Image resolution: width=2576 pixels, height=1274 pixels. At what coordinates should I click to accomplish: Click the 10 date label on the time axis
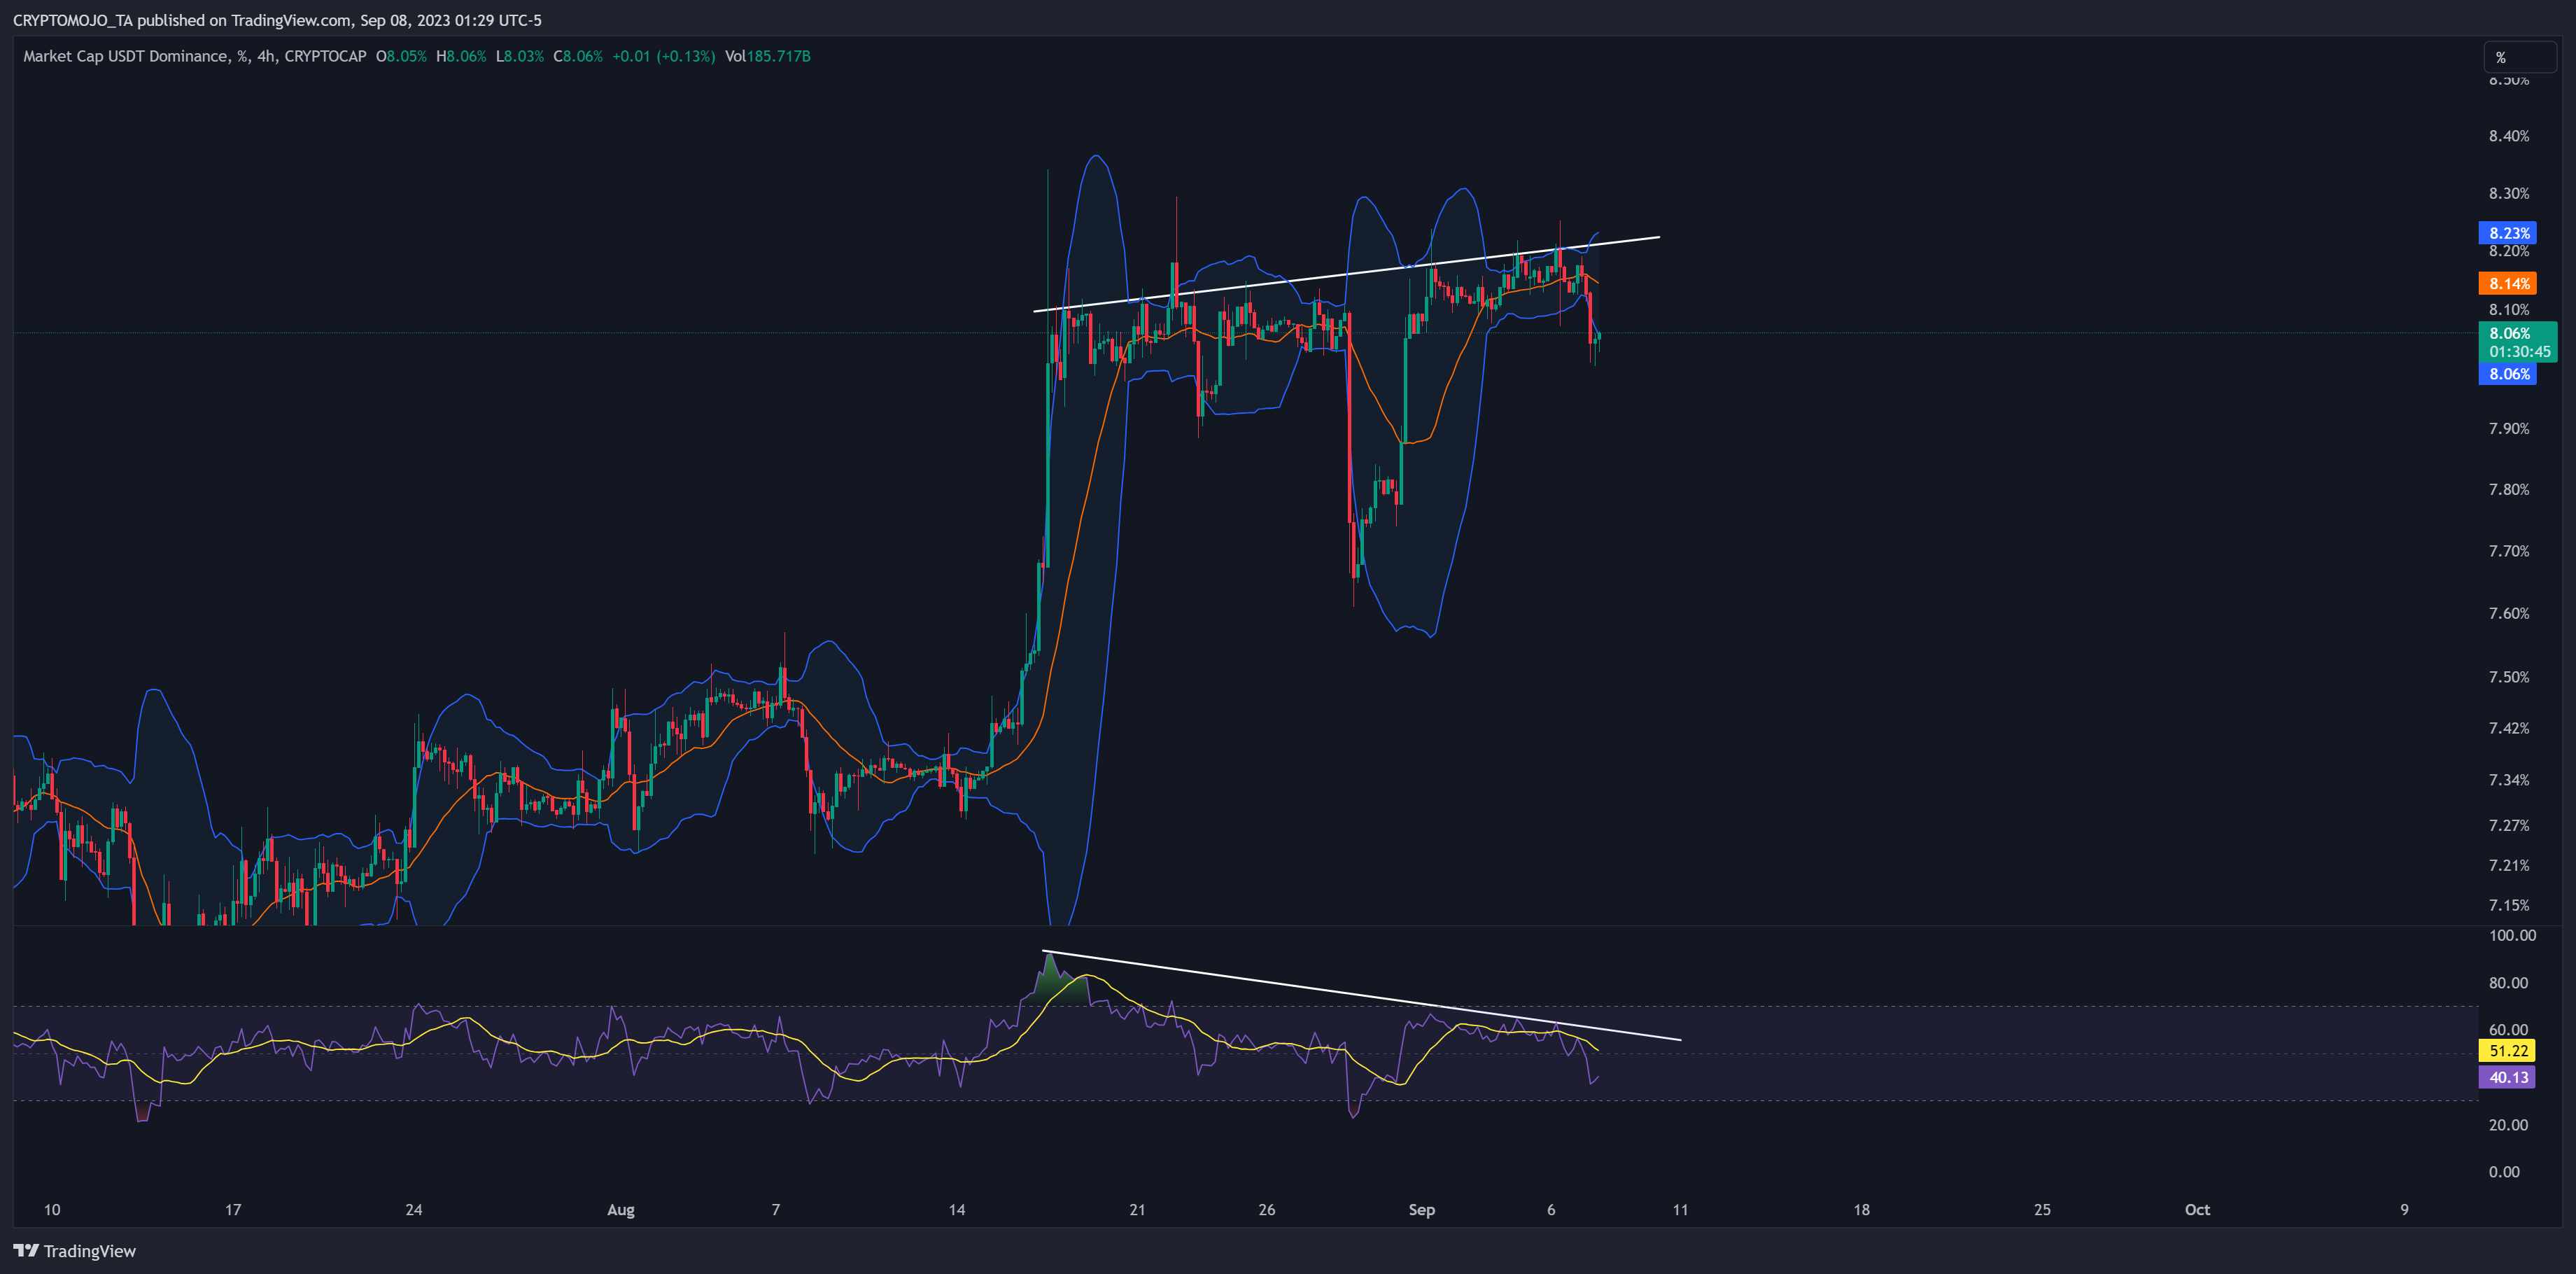point(52,1210)
